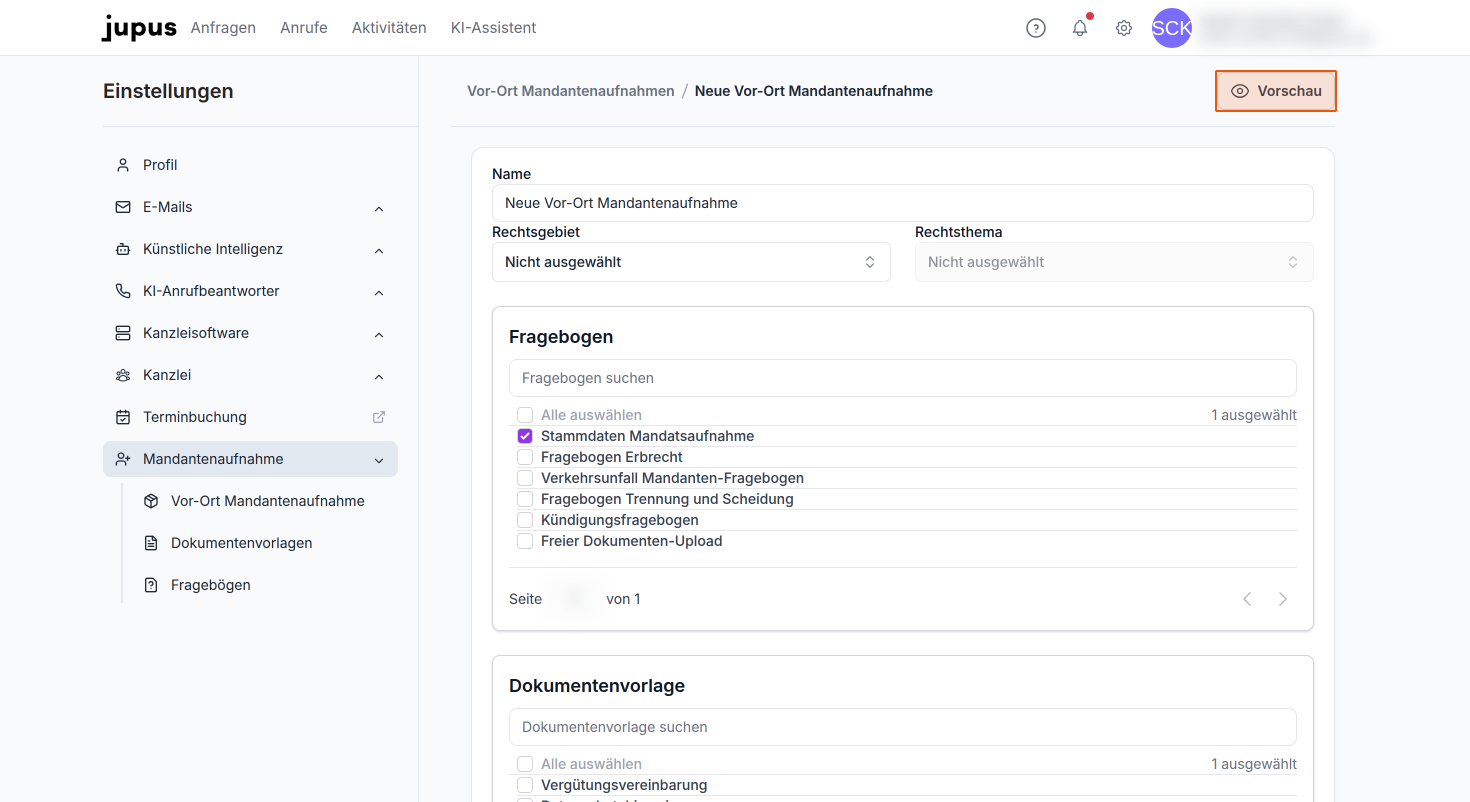Check Kündigungsfragebogen
1470x802 pixels.
[x=525, y=520]
